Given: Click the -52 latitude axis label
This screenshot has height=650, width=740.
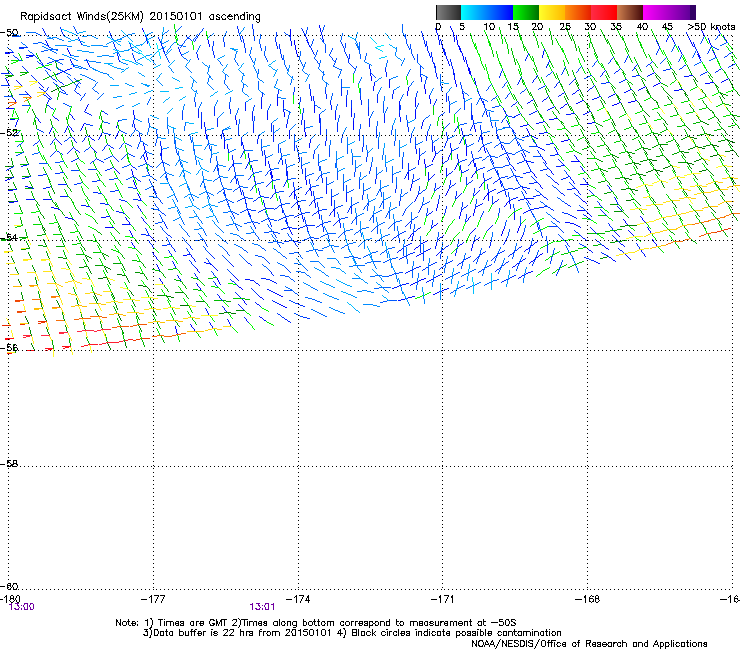Looking at the screenshot, I should pos(9,133).
